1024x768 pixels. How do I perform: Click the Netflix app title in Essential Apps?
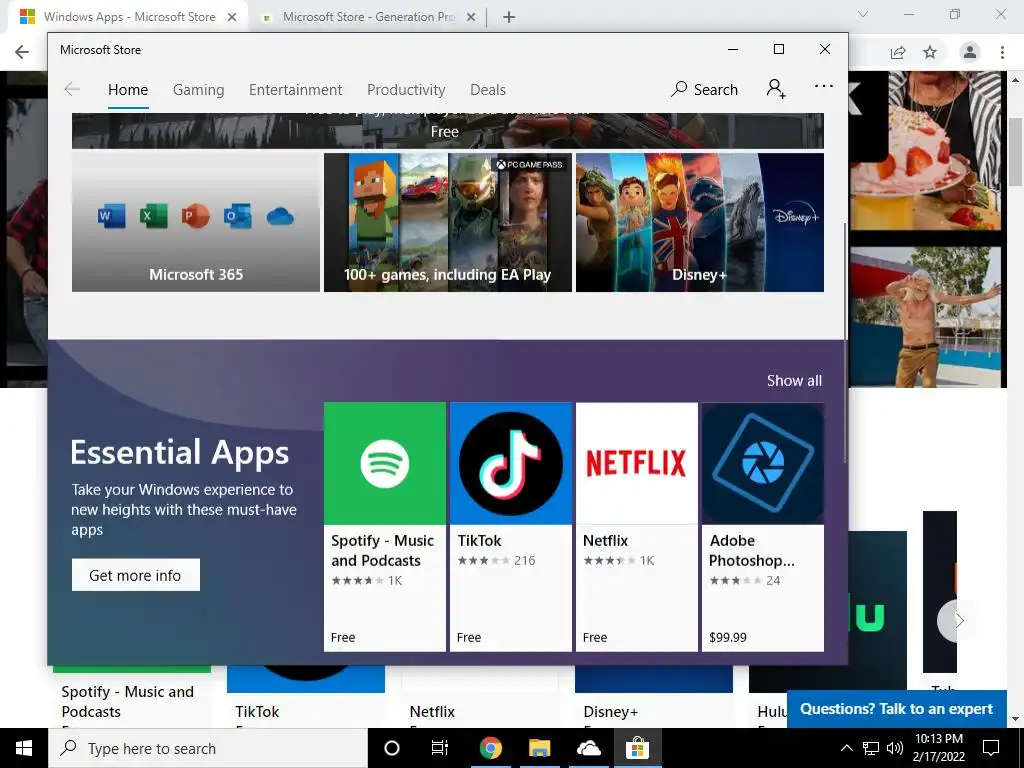coord(605,541)
